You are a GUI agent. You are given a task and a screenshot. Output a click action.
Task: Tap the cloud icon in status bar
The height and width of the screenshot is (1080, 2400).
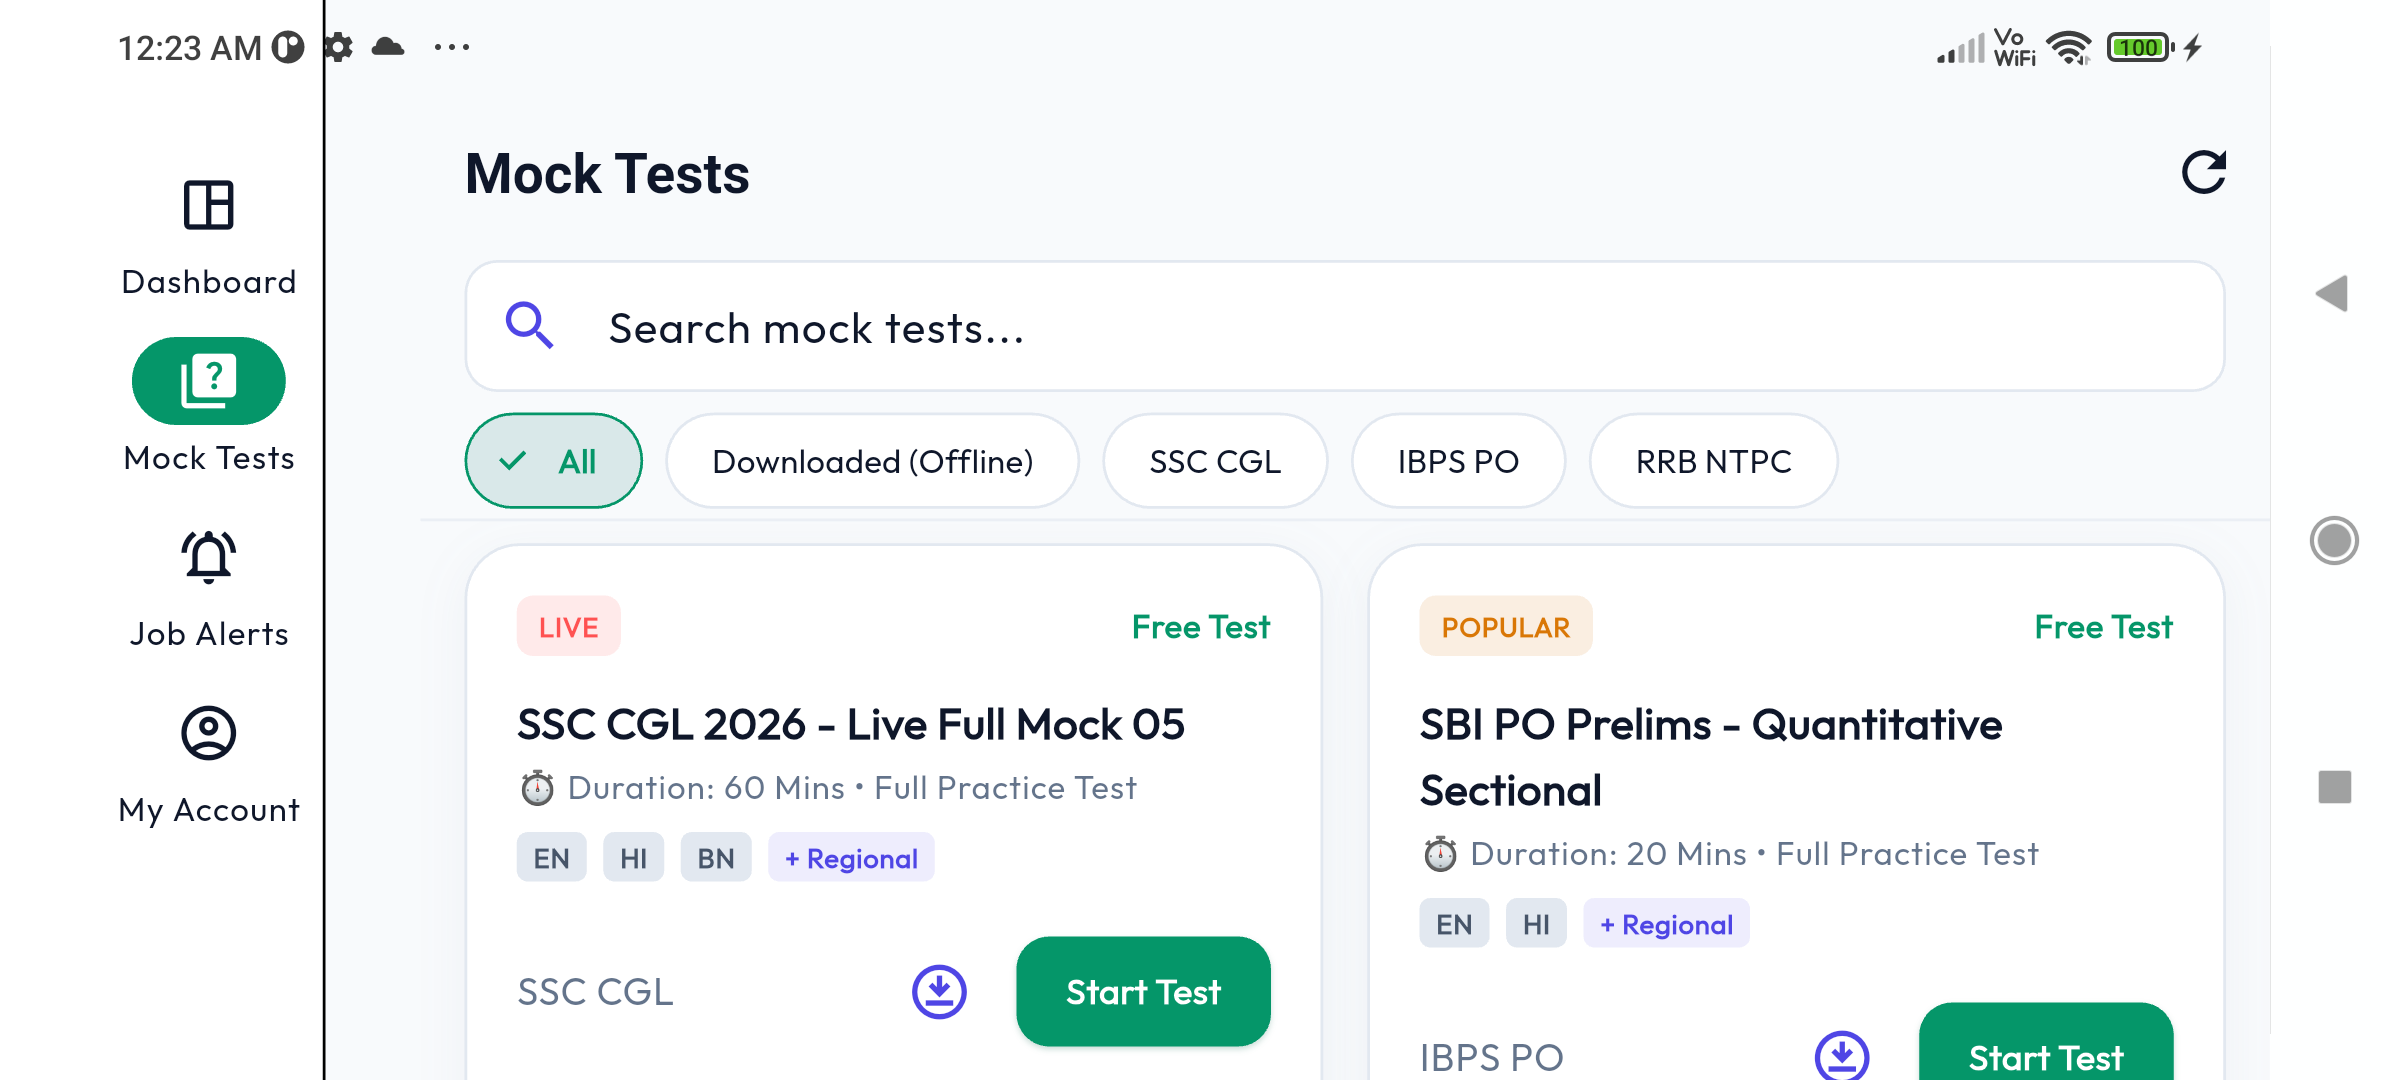388,47
